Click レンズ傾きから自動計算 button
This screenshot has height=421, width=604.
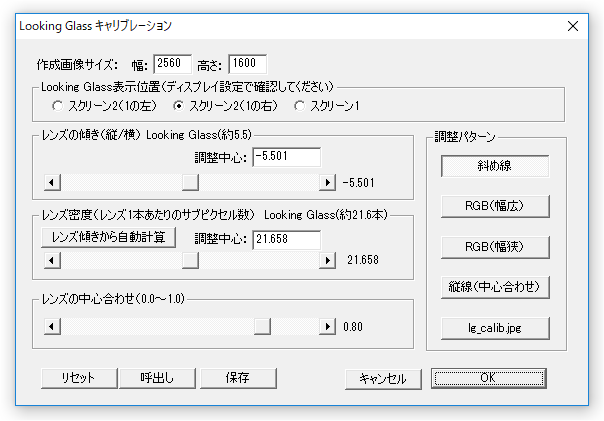pyautogui.click(x=108, y=237)
